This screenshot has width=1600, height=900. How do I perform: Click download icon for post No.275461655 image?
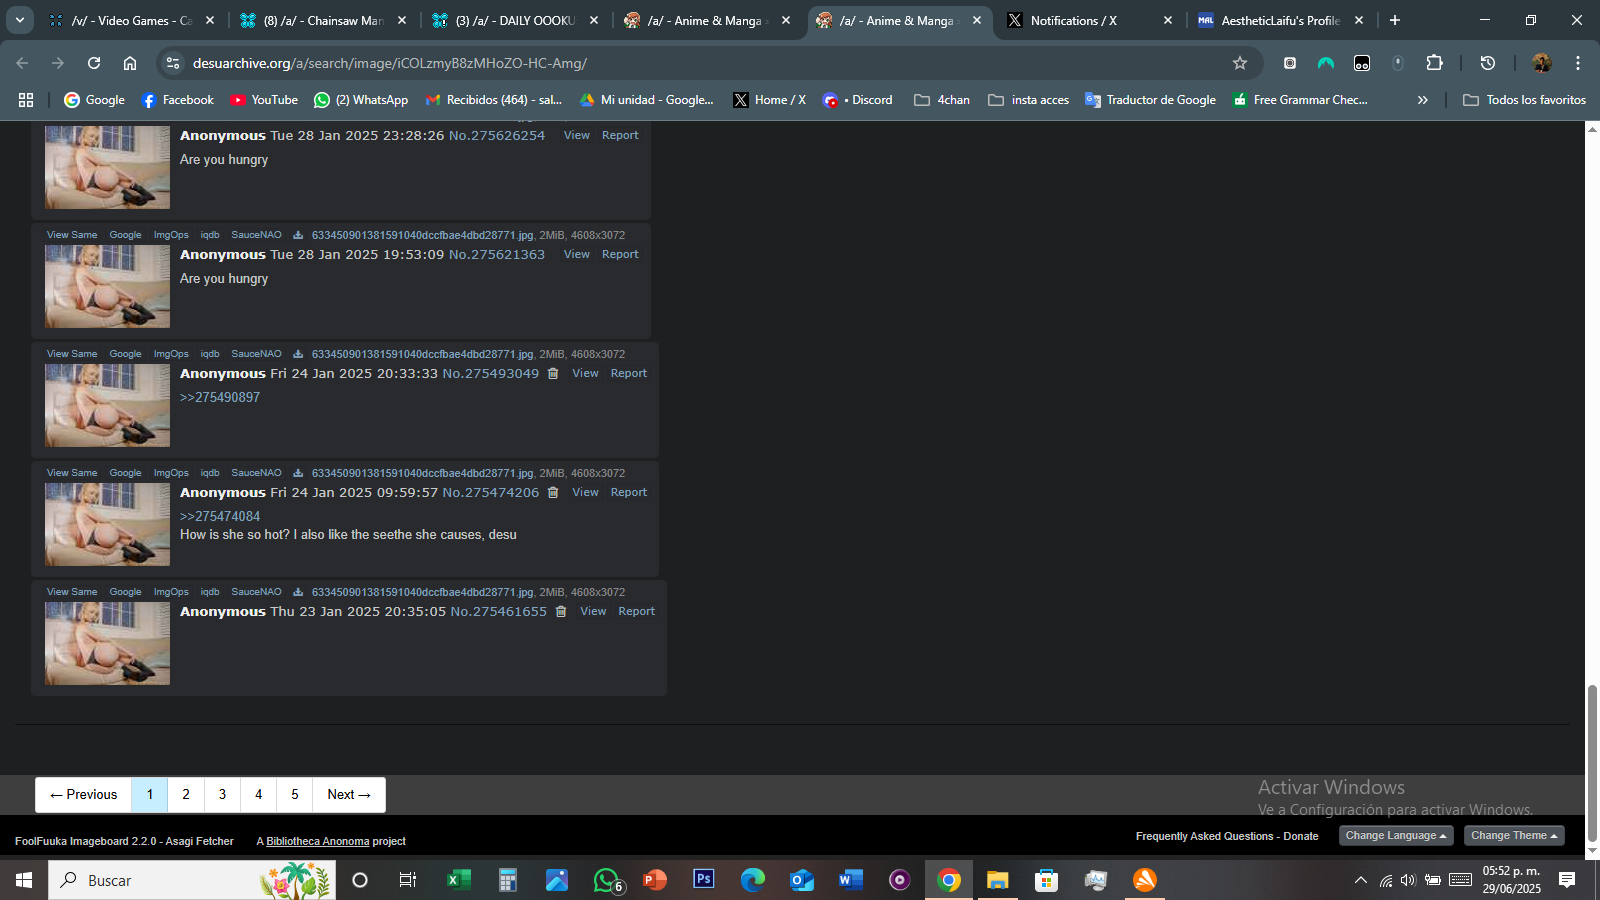click(x=298, y=592)
